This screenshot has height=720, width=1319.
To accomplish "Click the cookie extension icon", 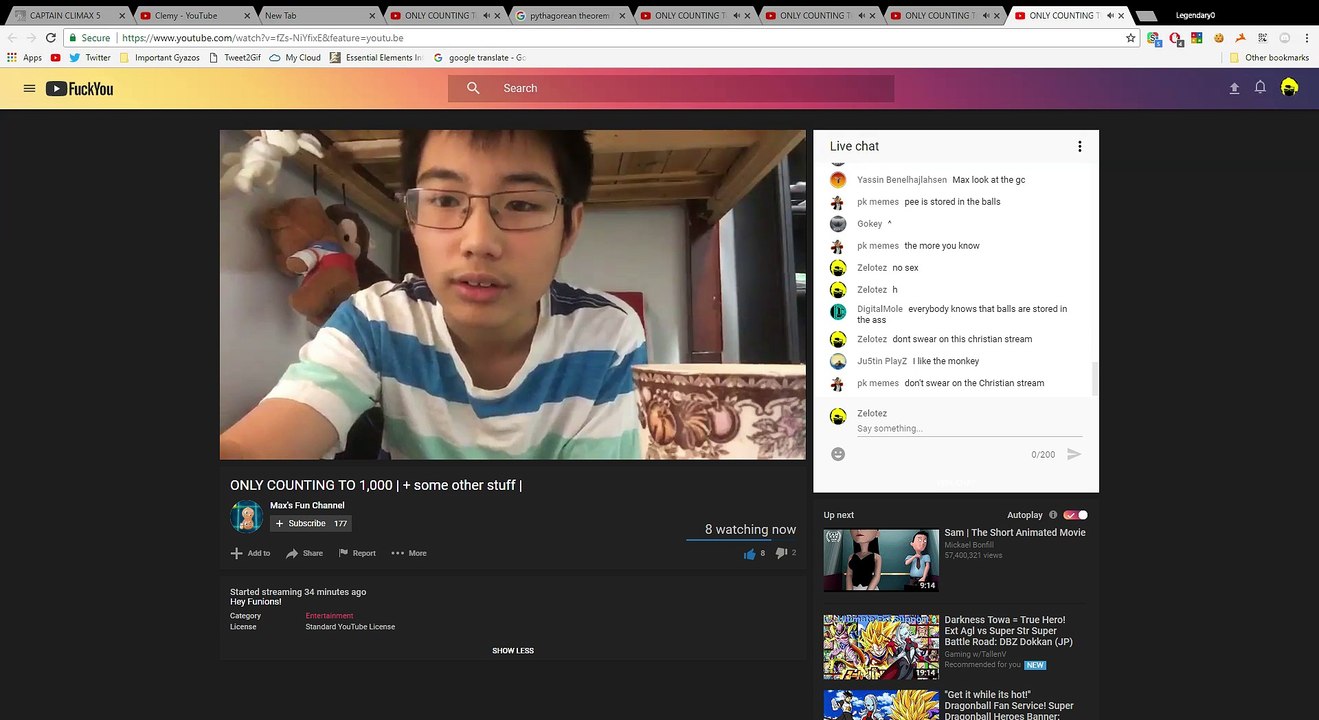I will tap(1219, 38).
